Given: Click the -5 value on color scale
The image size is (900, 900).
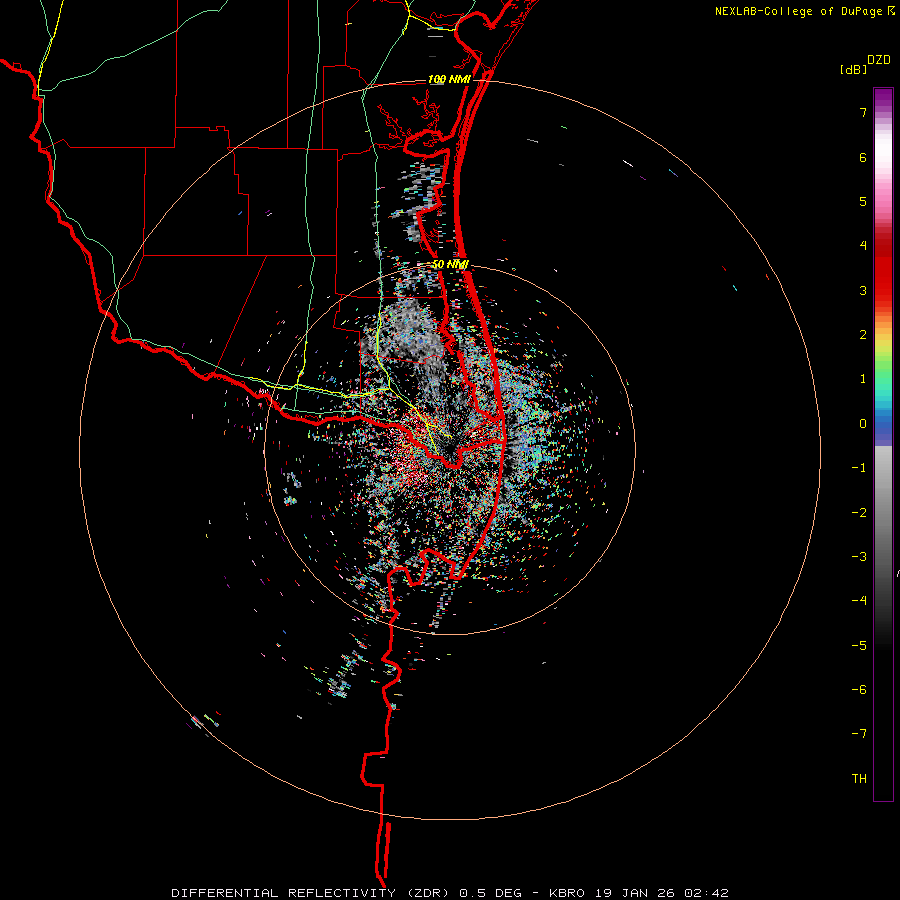Looking at the screenshot, I should pos(859,645).
